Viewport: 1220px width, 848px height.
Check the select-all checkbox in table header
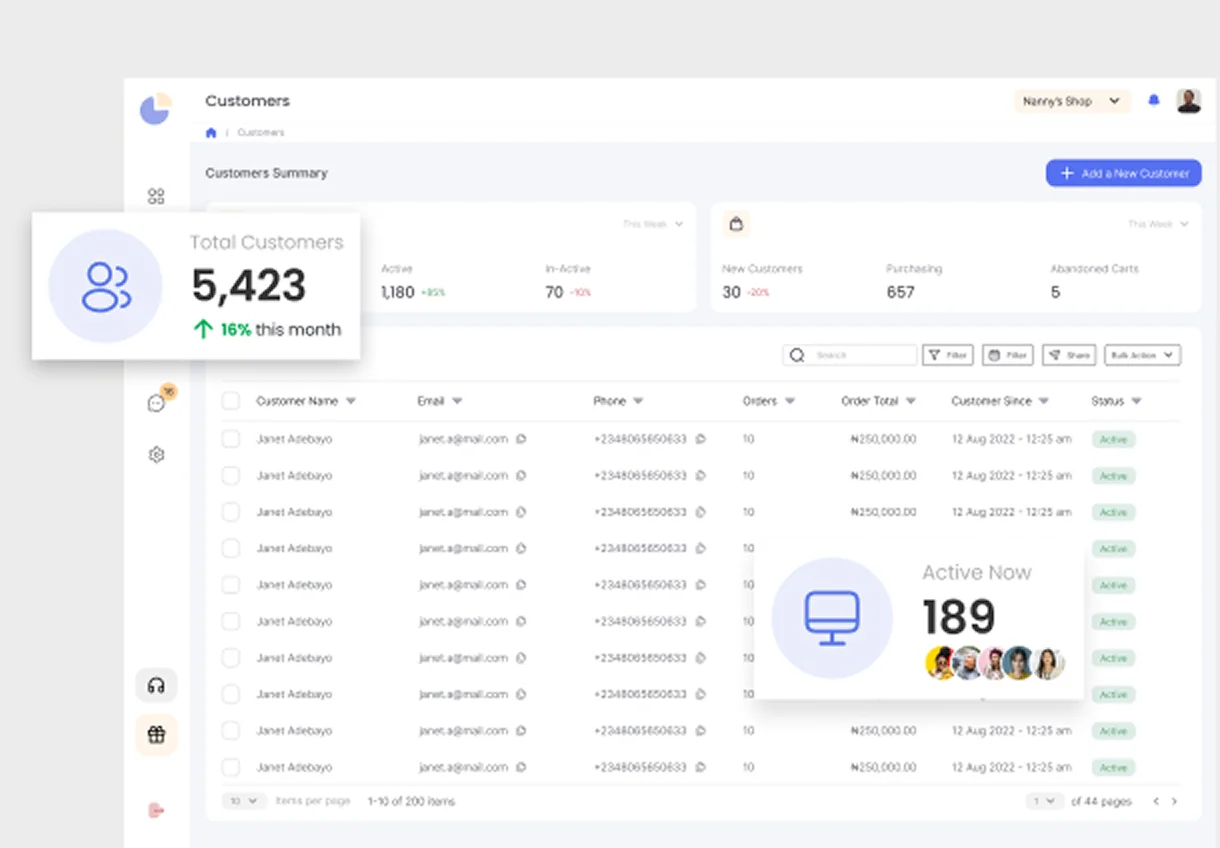click(x=231, y=400)
